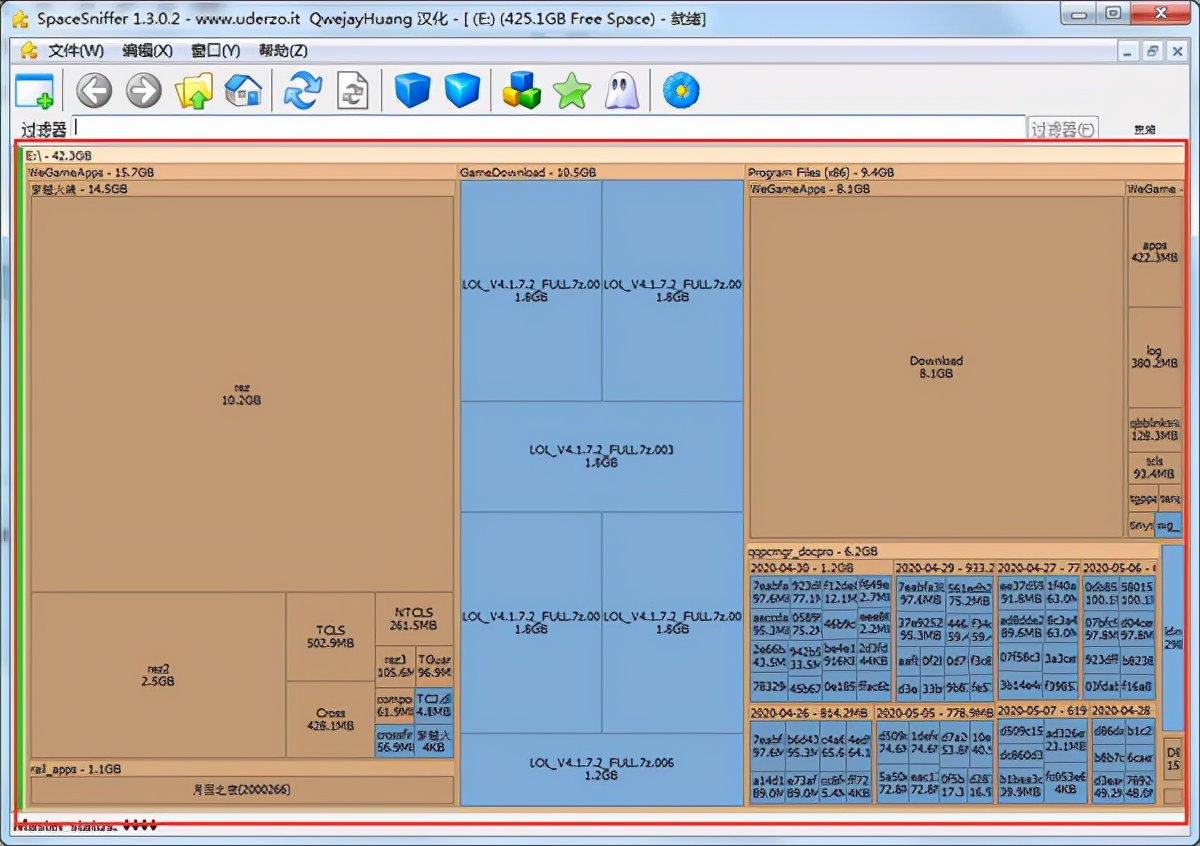This screenshot has height=846, width=1200.
Task: Click the Home house icon
Action: (243, 91)
